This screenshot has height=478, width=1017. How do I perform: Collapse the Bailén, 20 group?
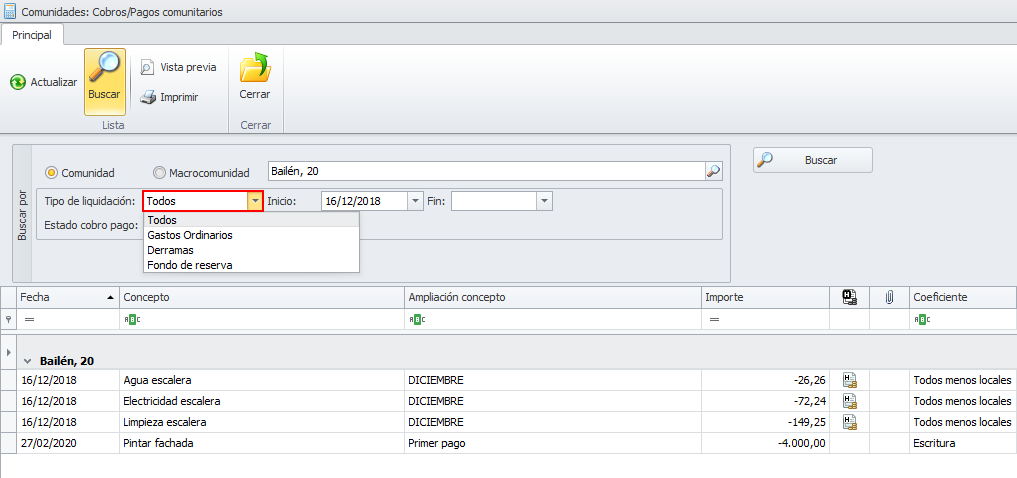click(27, 361)
